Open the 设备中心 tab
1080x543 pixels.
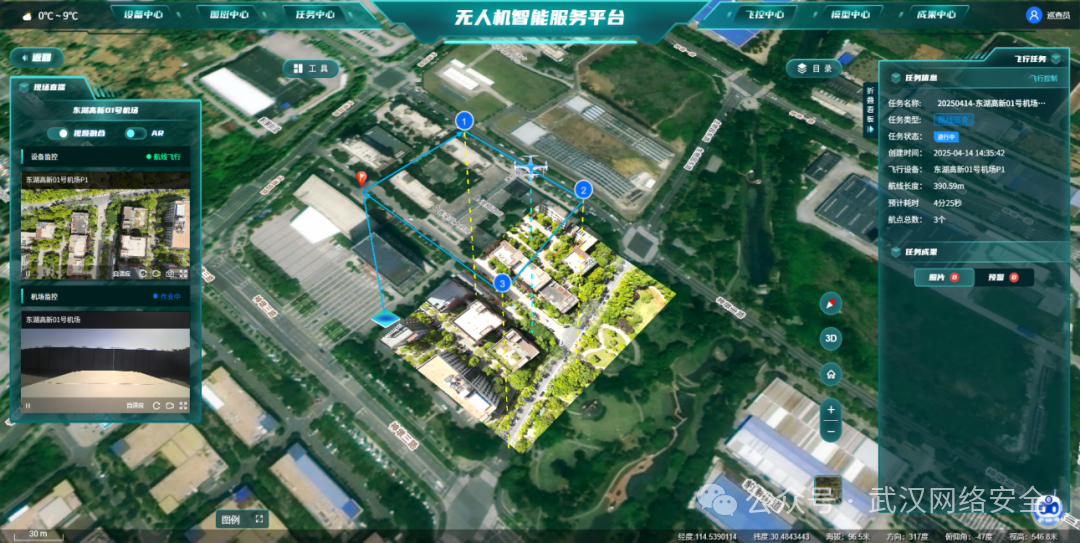143,13
